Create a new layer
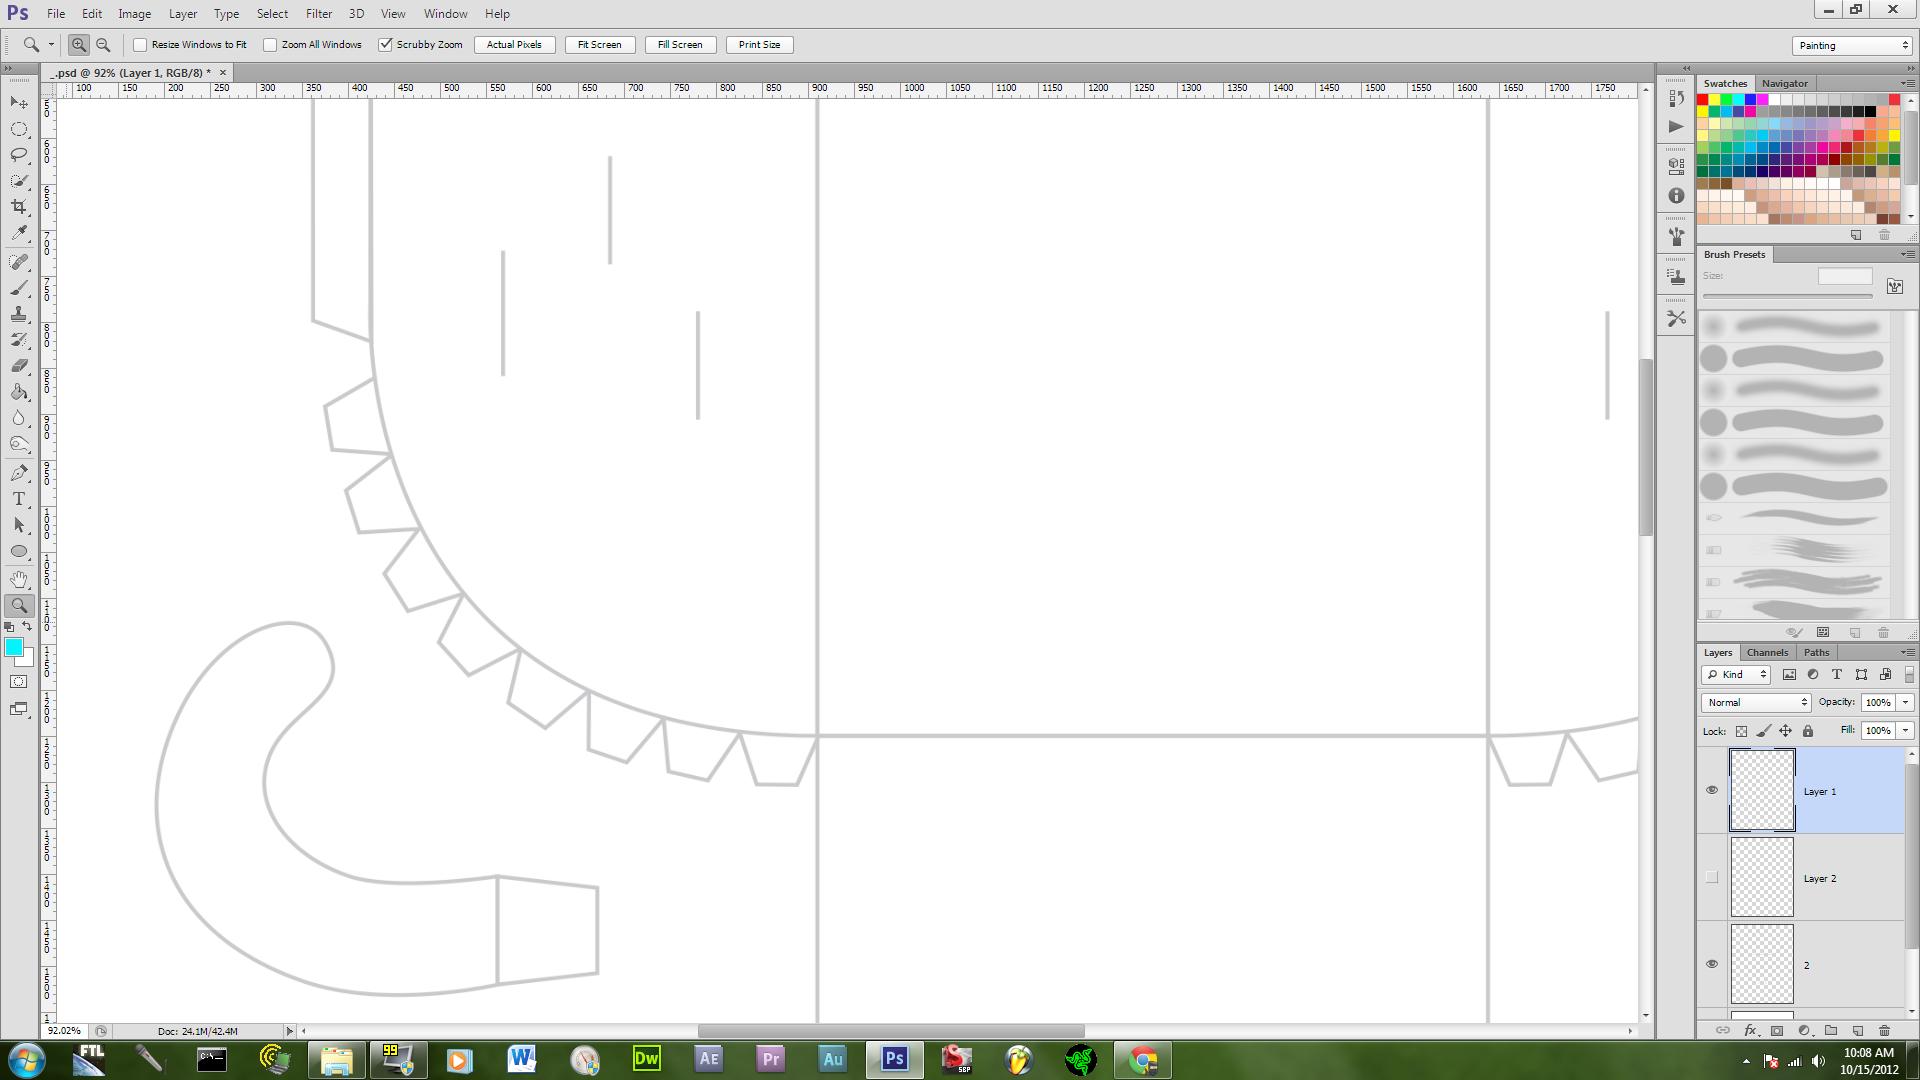This screenshot has width=1920, height=1080. point(1858,1030)
